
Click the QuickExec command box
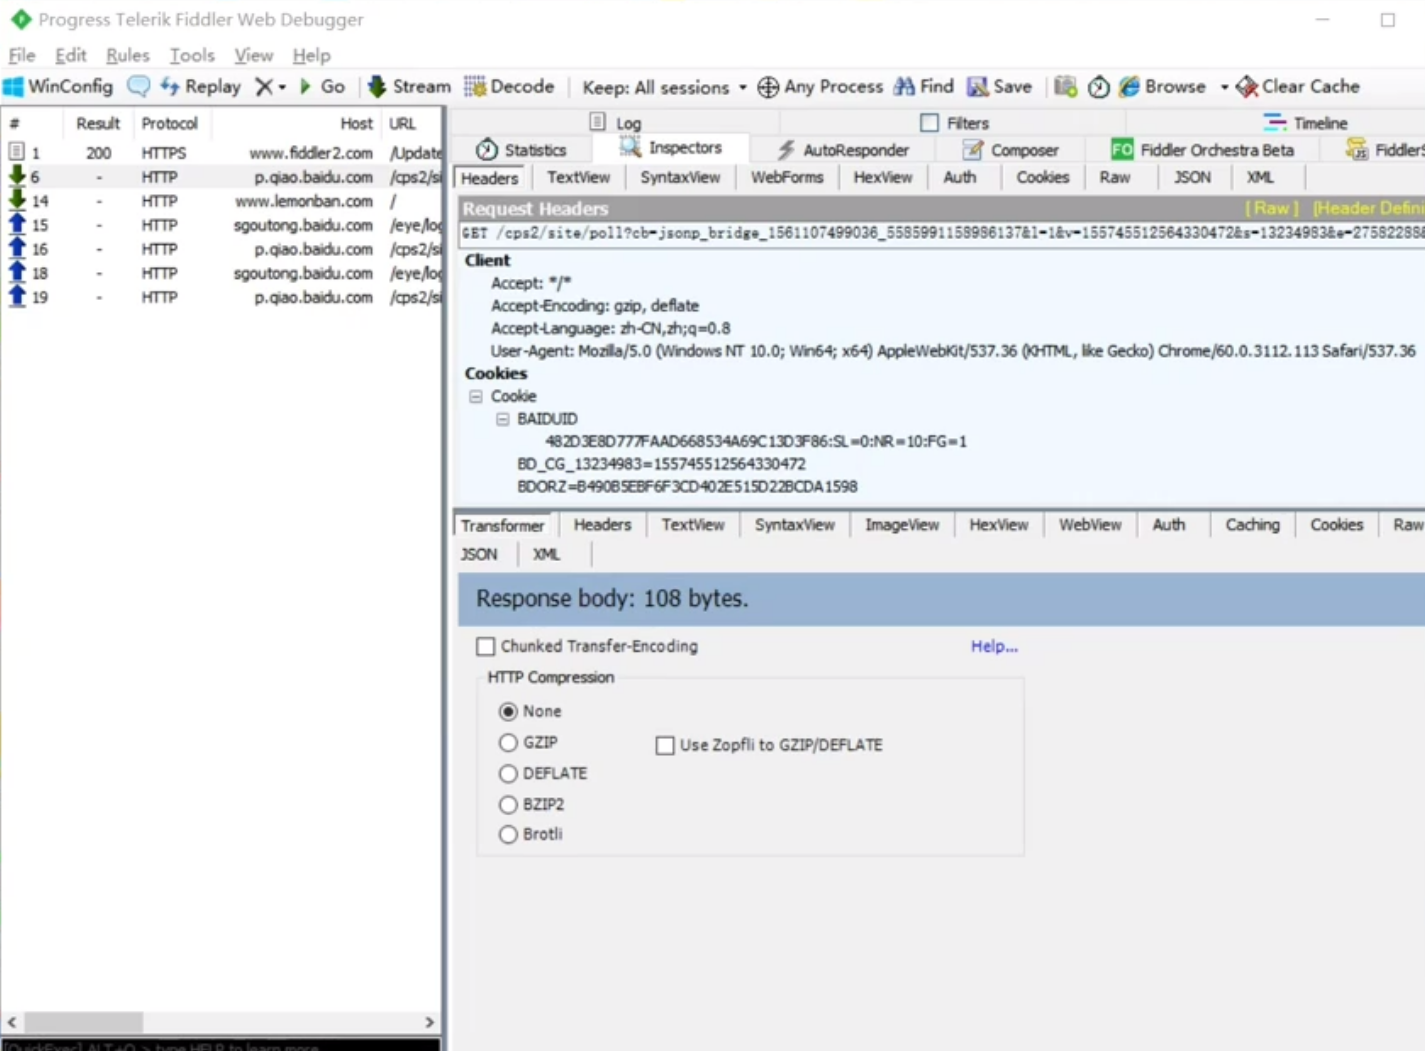click(x=220, y=1045)
